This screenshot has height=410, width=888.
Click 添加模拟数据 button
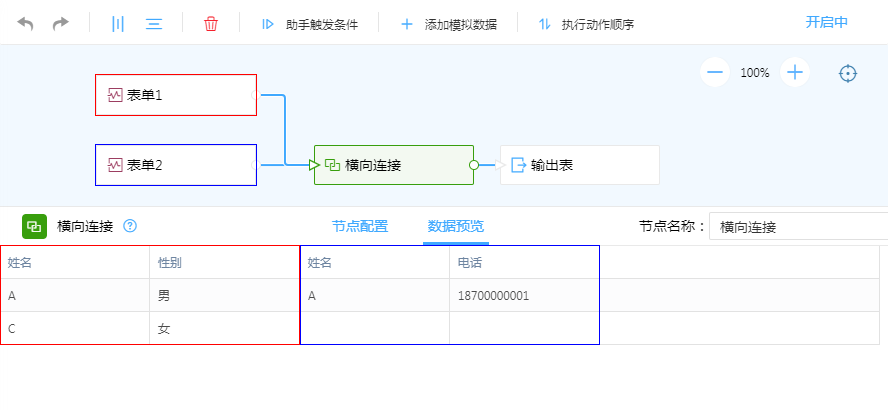click(x=449, y=24)
